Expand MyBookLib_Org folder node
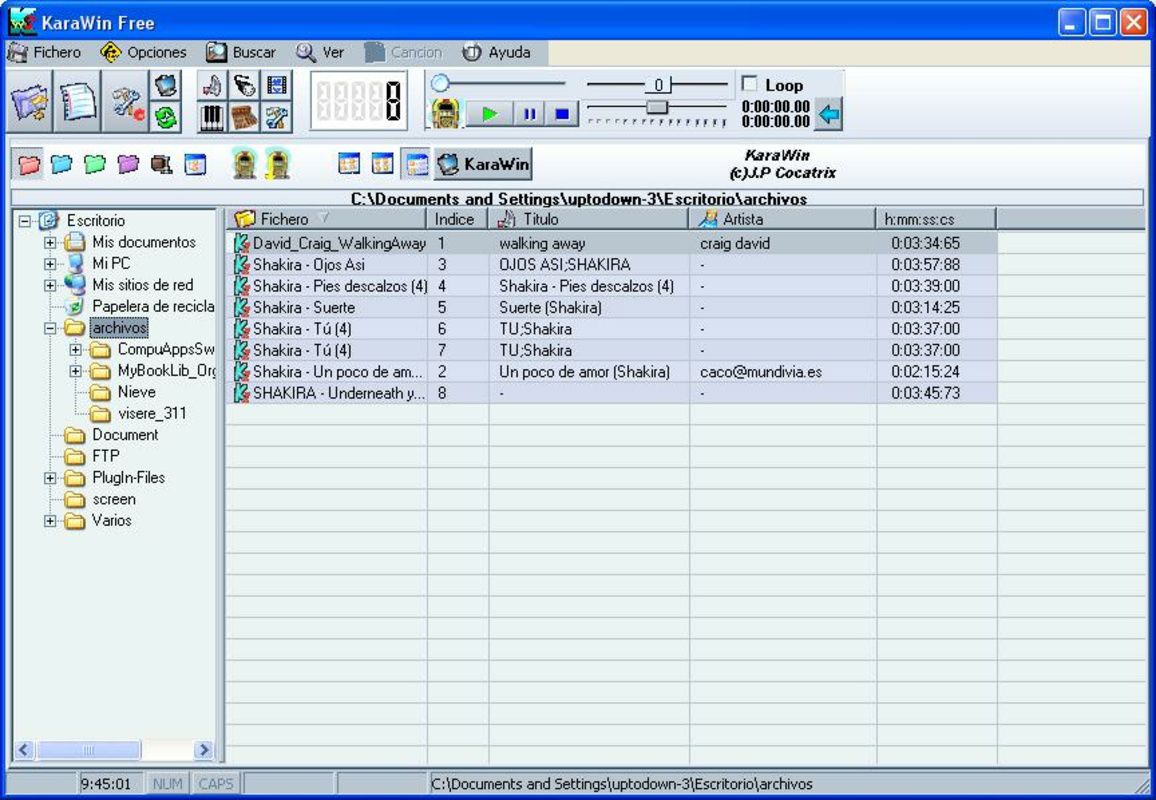 [x=75, y=371]
